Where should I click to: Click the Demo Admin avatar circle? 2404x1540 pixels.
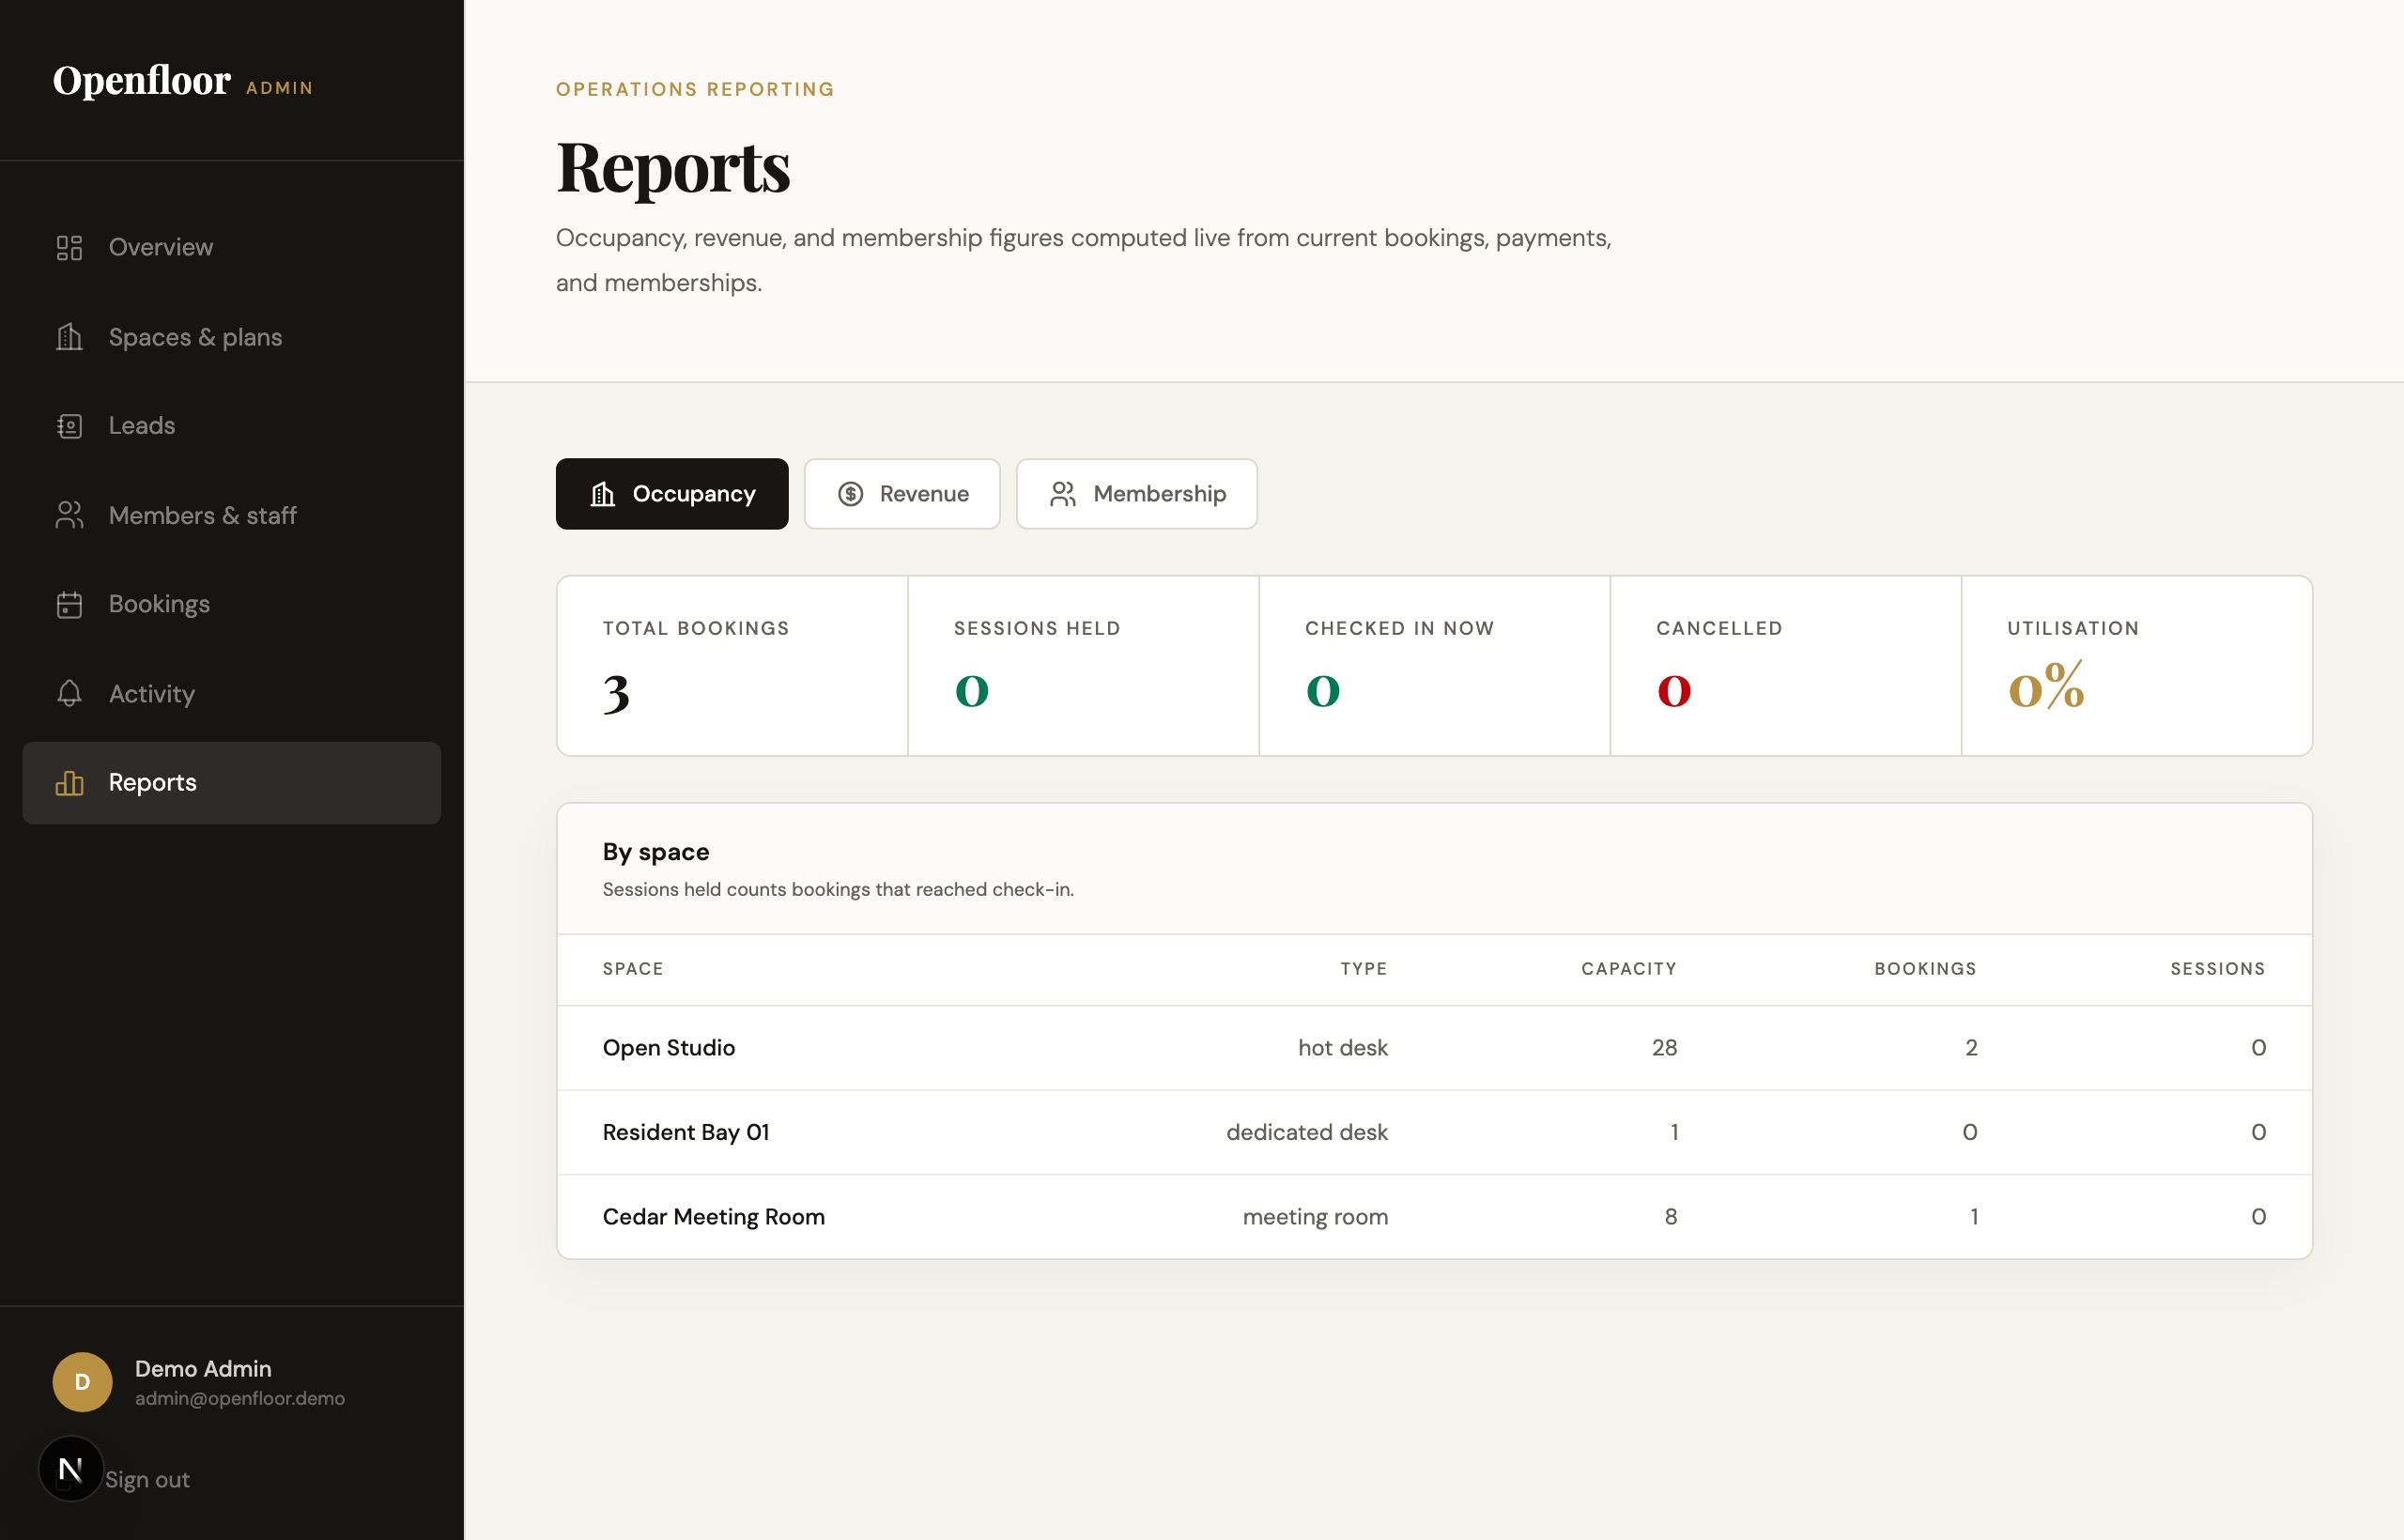pos(82,1382)
